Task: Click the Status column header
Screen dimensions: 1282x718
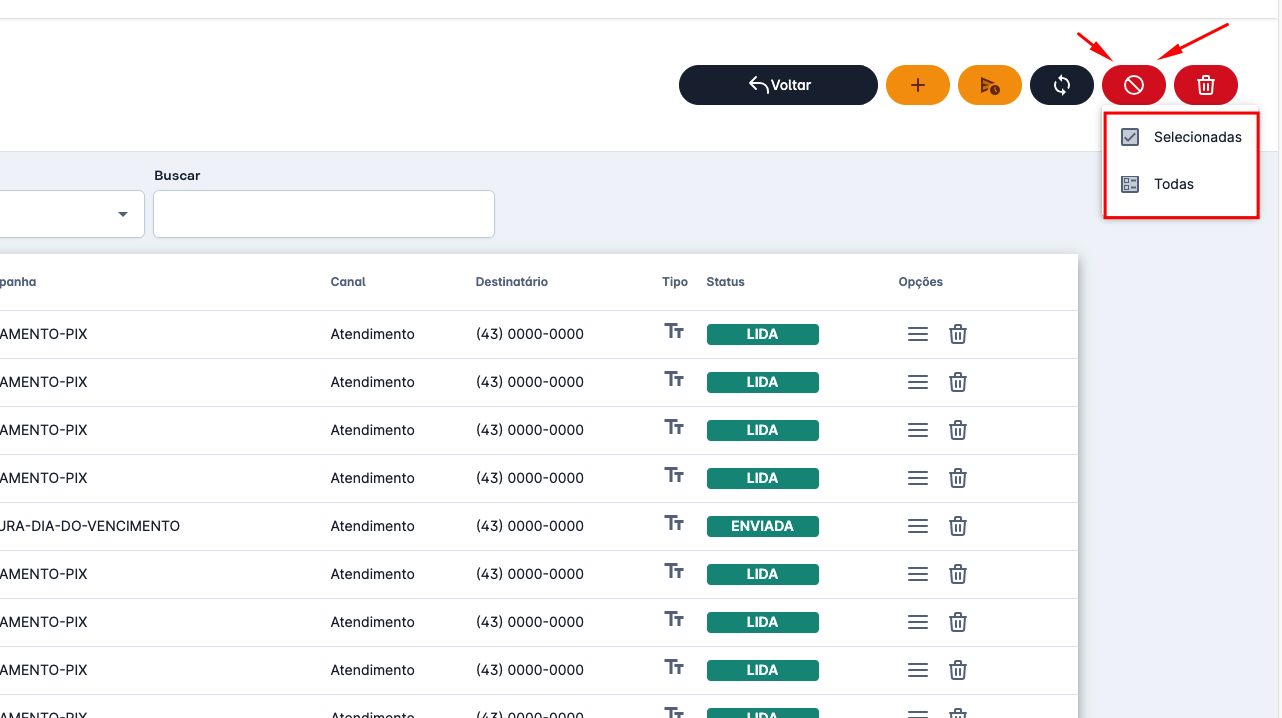Action: (x=725, y=282)
